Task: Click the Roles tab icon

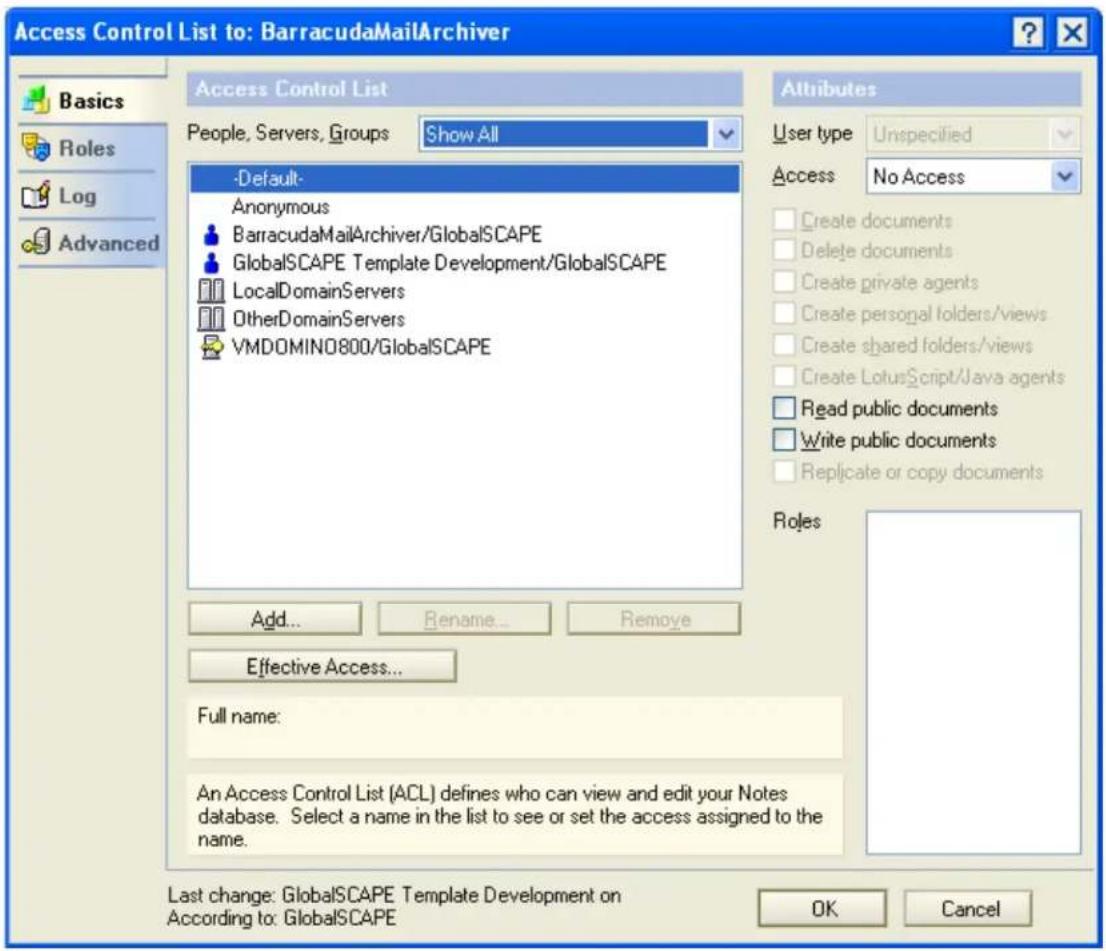Action: click(36, 147)
